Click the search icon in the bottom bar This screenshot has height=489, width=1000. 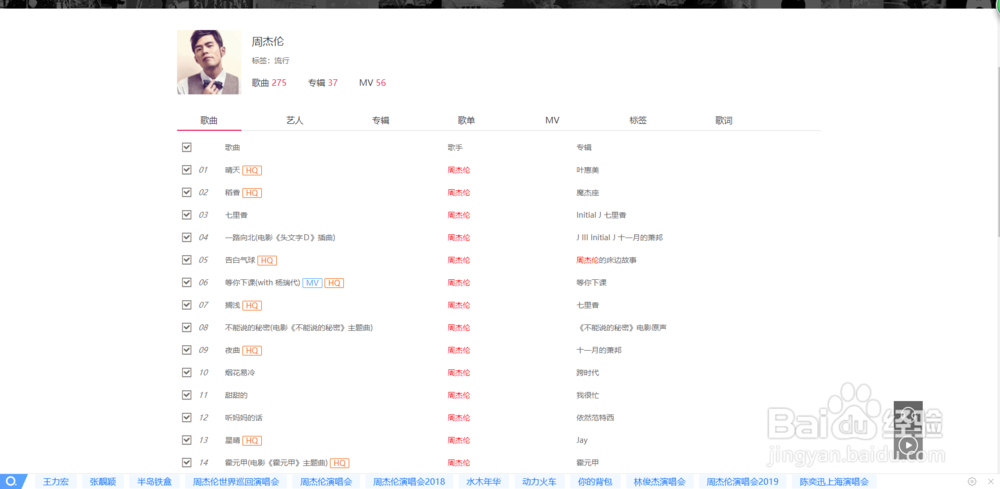pos(11,481)
